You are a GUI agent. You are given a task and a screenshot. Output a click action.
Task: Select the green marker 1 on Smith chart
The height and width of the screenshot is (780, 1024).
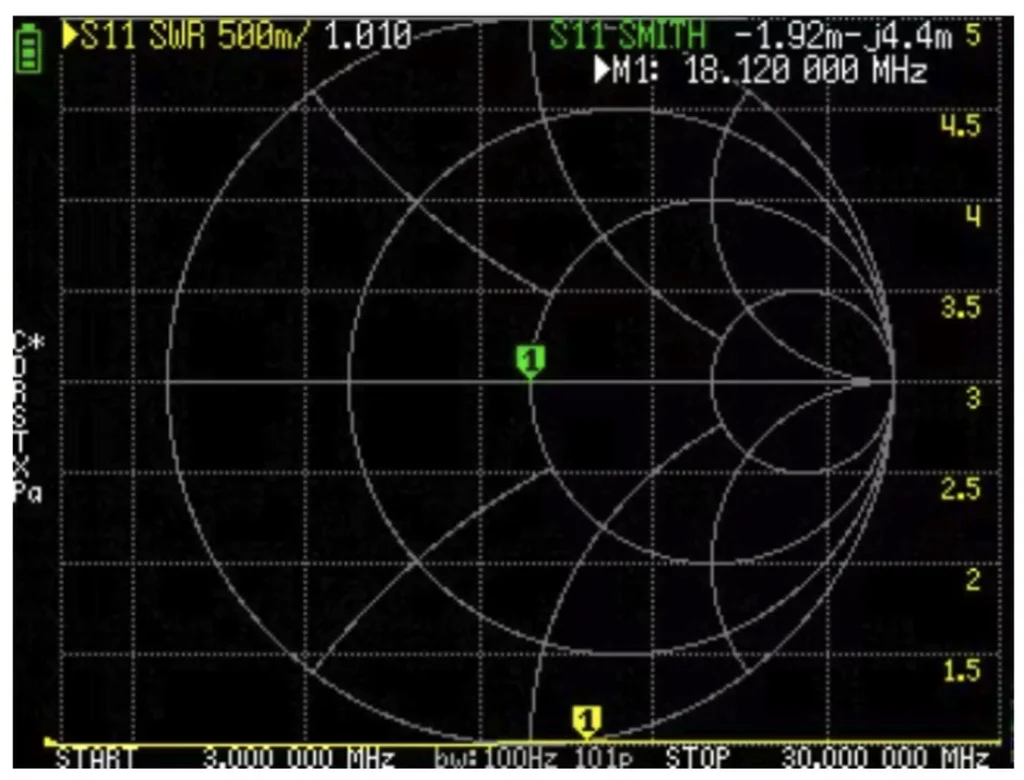tap(530, 362)
